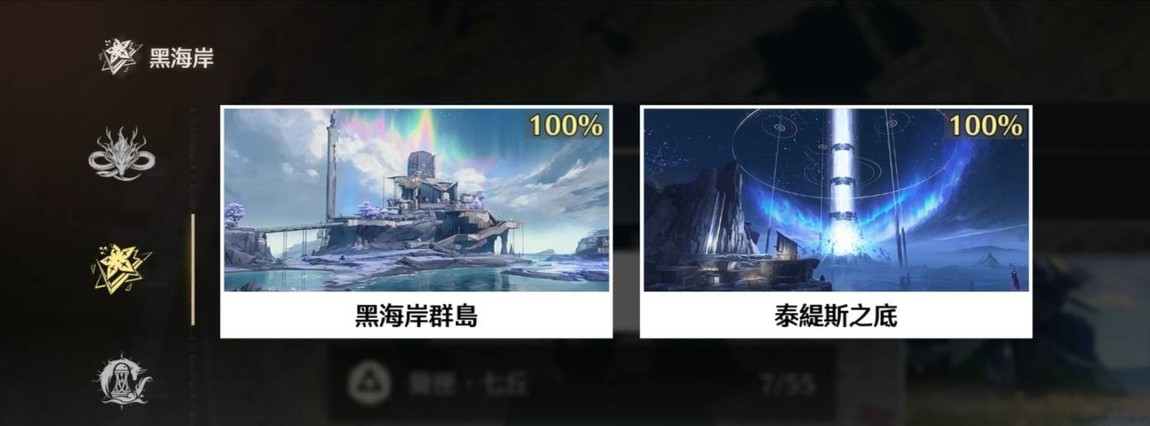Select the golden Black Shores star icon
The width and height of the screenshot is (1150, 426).
click(x=122, y=268)
